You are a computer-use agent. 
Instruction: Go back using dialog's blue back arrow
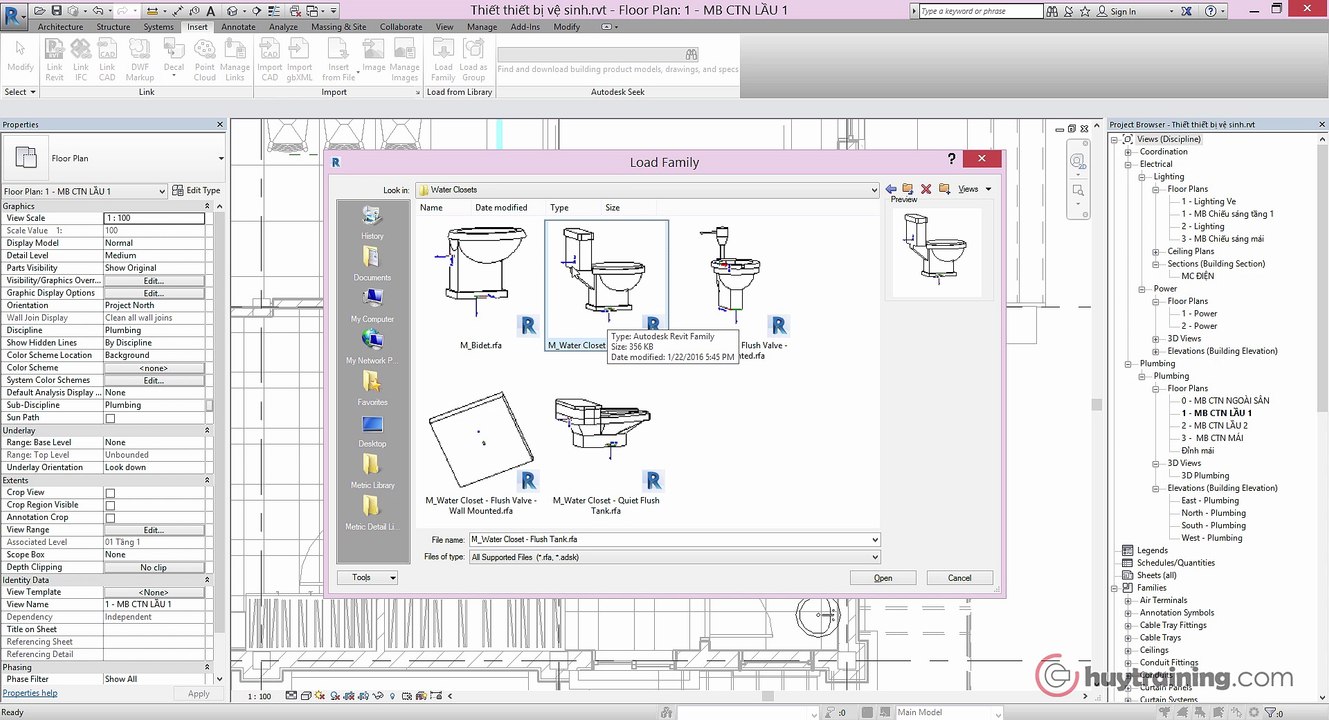(x=891, y=189)
